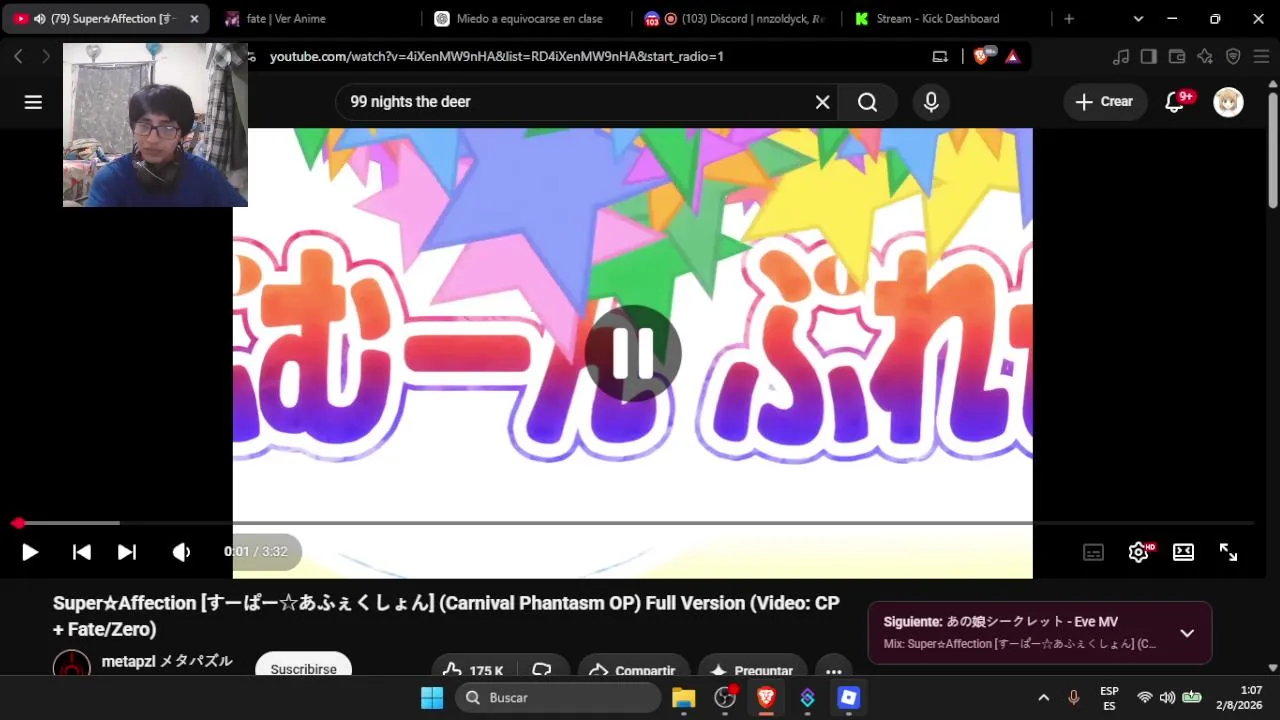The height and width of the screenshot is (720, 1280).
Task: Open the tab search dropdown arrow
Action: (x=1138, y=19)
